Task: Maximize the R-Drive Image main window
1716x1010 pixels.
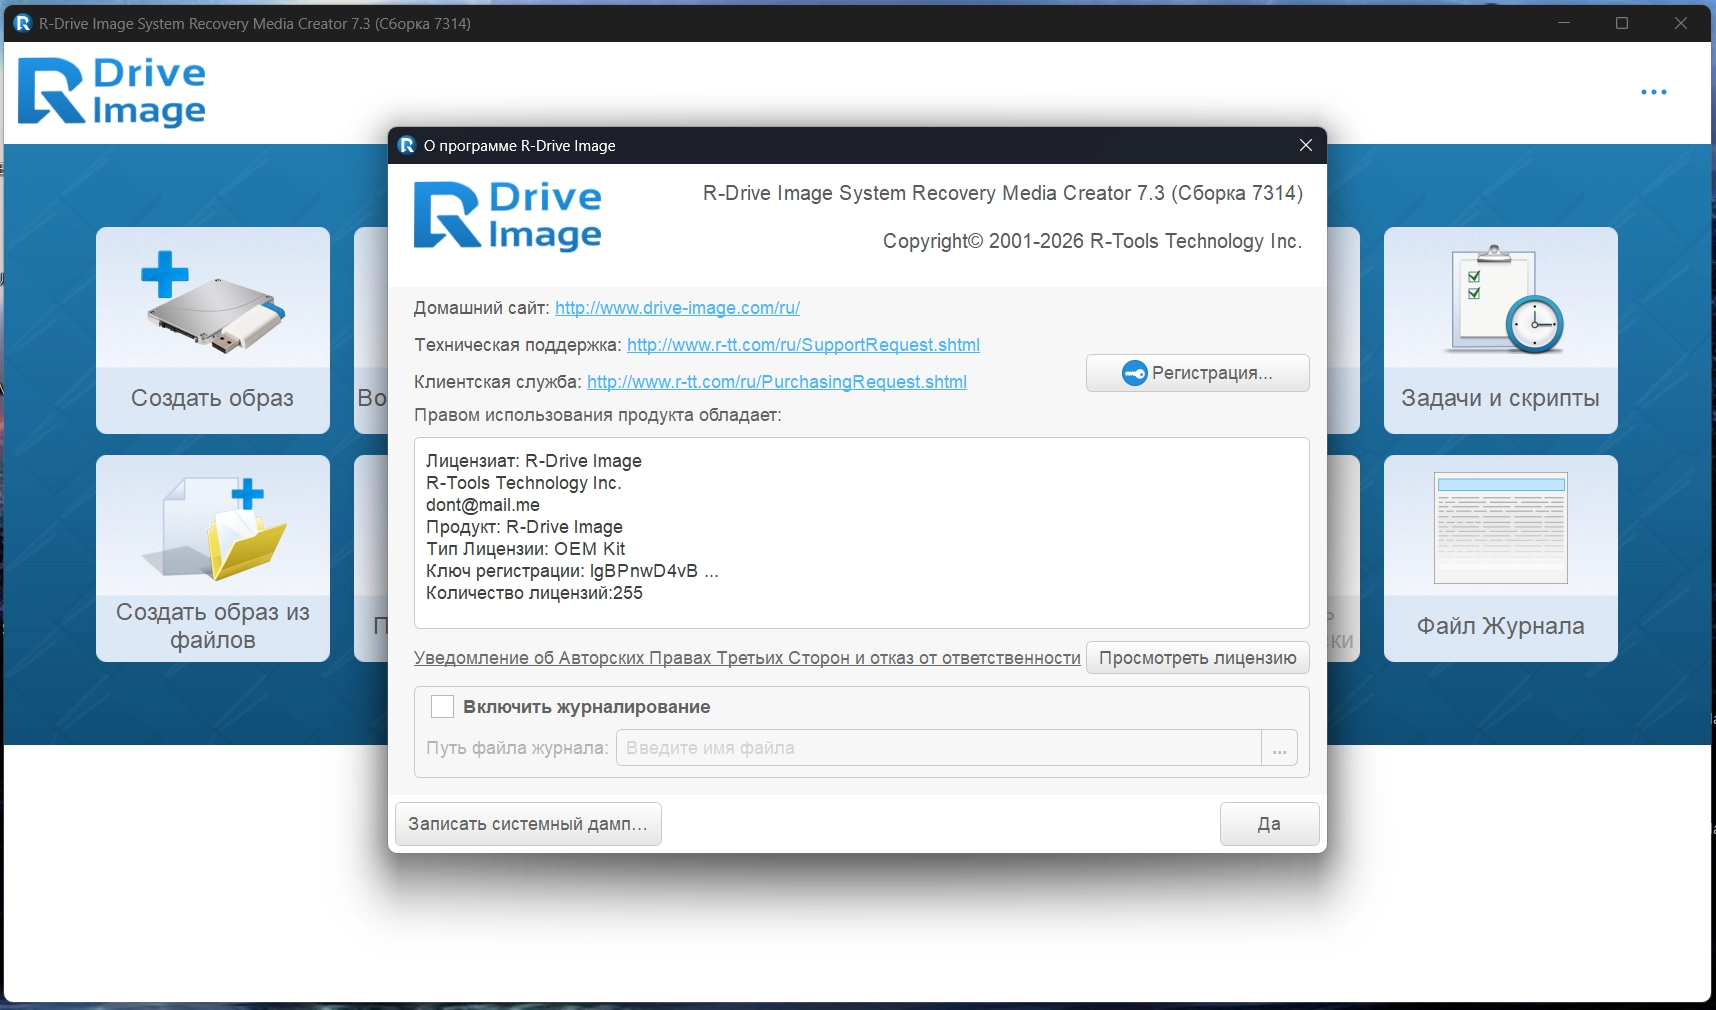Action: pos(1622,23)
